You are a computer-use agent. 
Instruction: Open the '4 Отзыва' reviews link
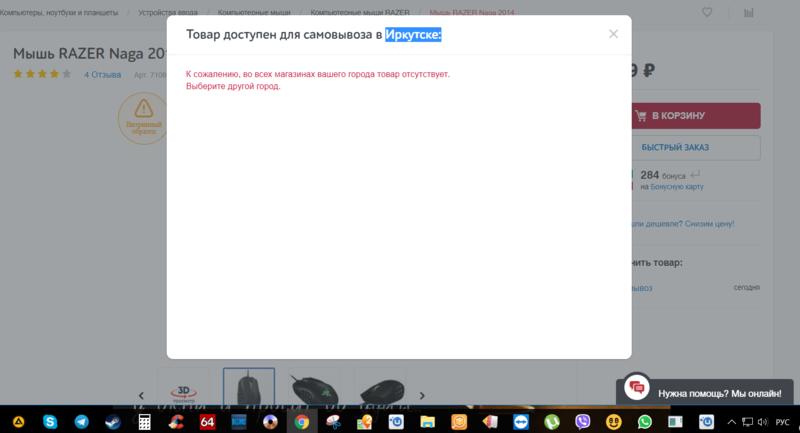pyautogui.click(x=103, y=74)
